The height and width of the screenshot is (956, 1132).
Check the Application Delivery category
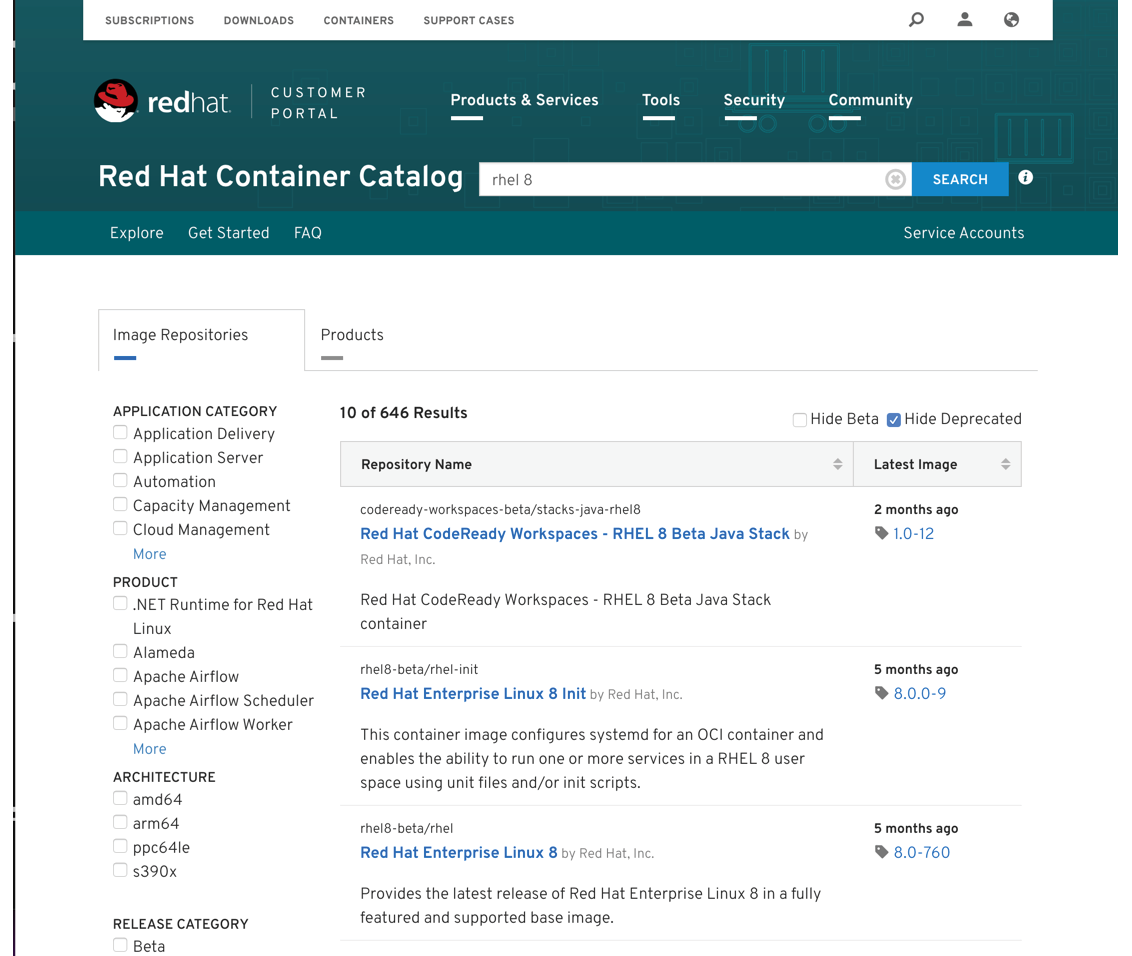(120, 433)
